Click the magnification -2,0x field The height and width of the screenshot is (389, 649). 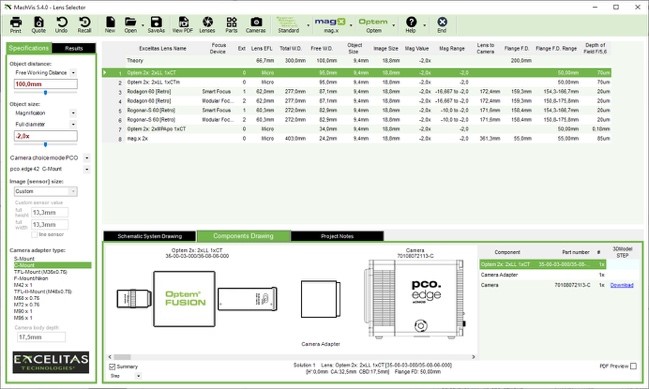(x=46, y=136)
